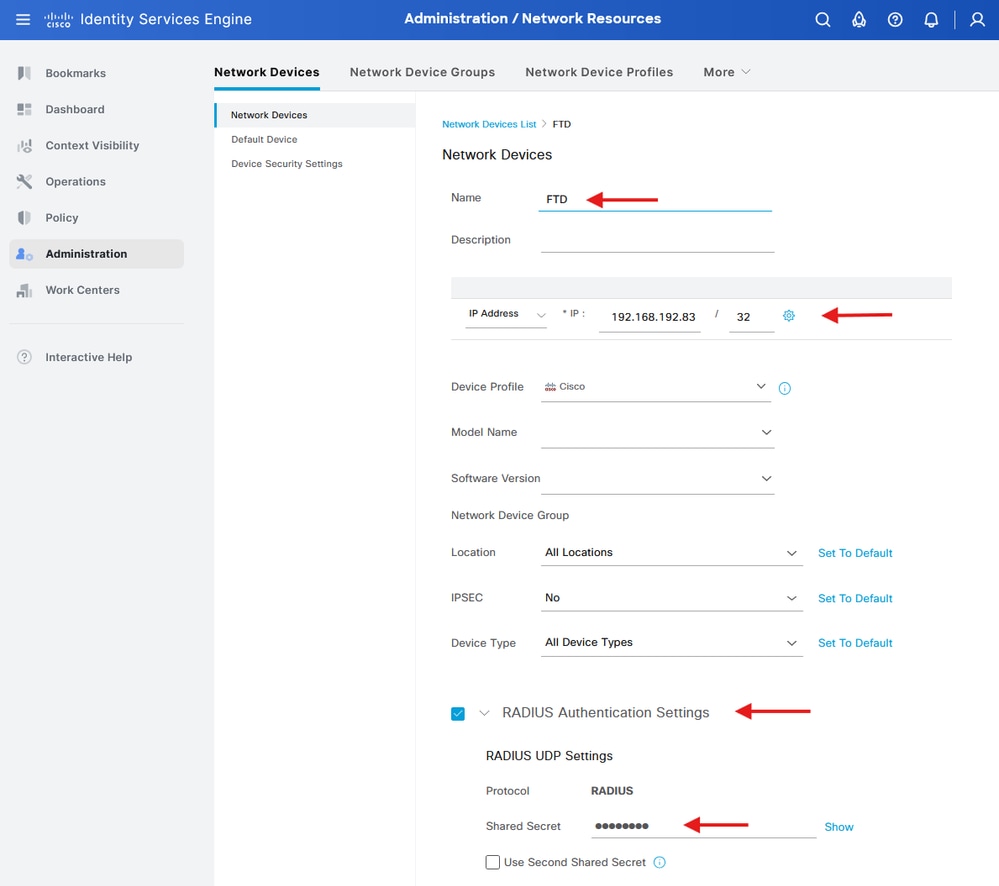Click the Shared Secret password field
This screenshot has height=886, width=999.
703,826
